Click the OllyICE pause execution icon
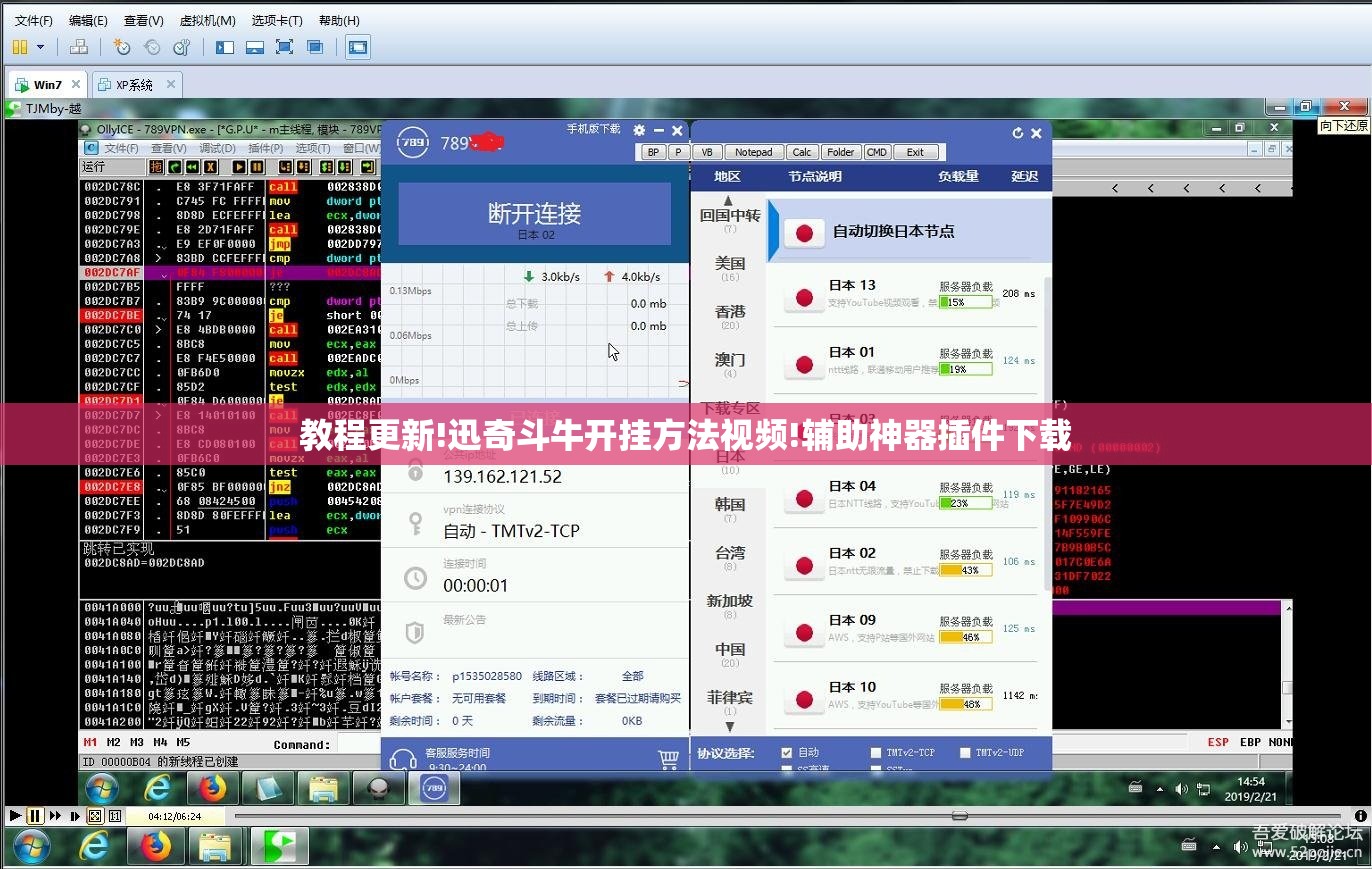Viewport: 1372px width, 869px height. click(x=257, y=167)
